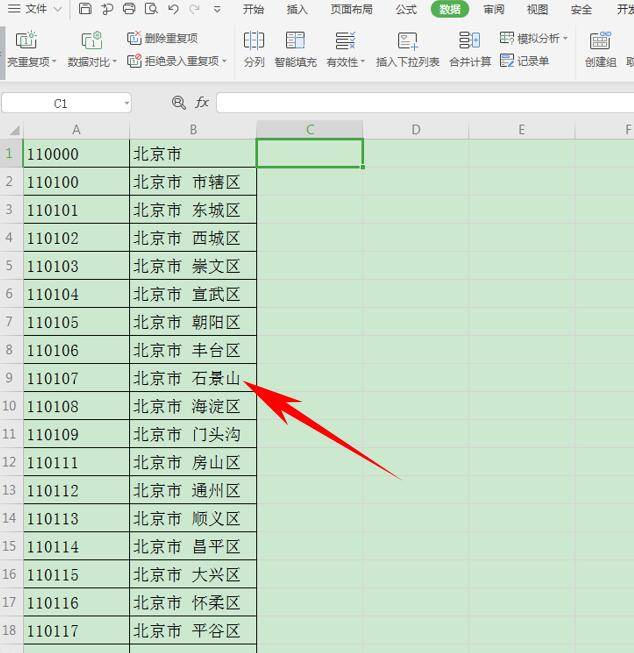Switch to the 页面布局 tab
This screenshot has height=653, width=634.
pos(352,9)
